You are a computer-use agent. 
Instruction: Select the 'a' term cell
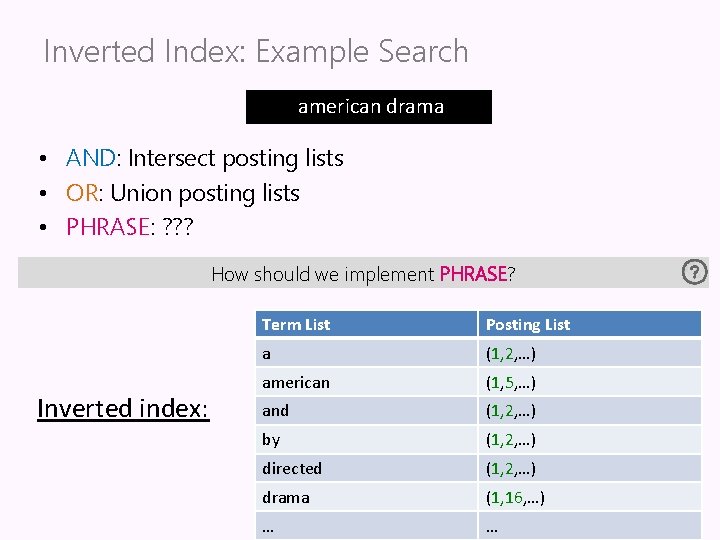click(267, 353)
